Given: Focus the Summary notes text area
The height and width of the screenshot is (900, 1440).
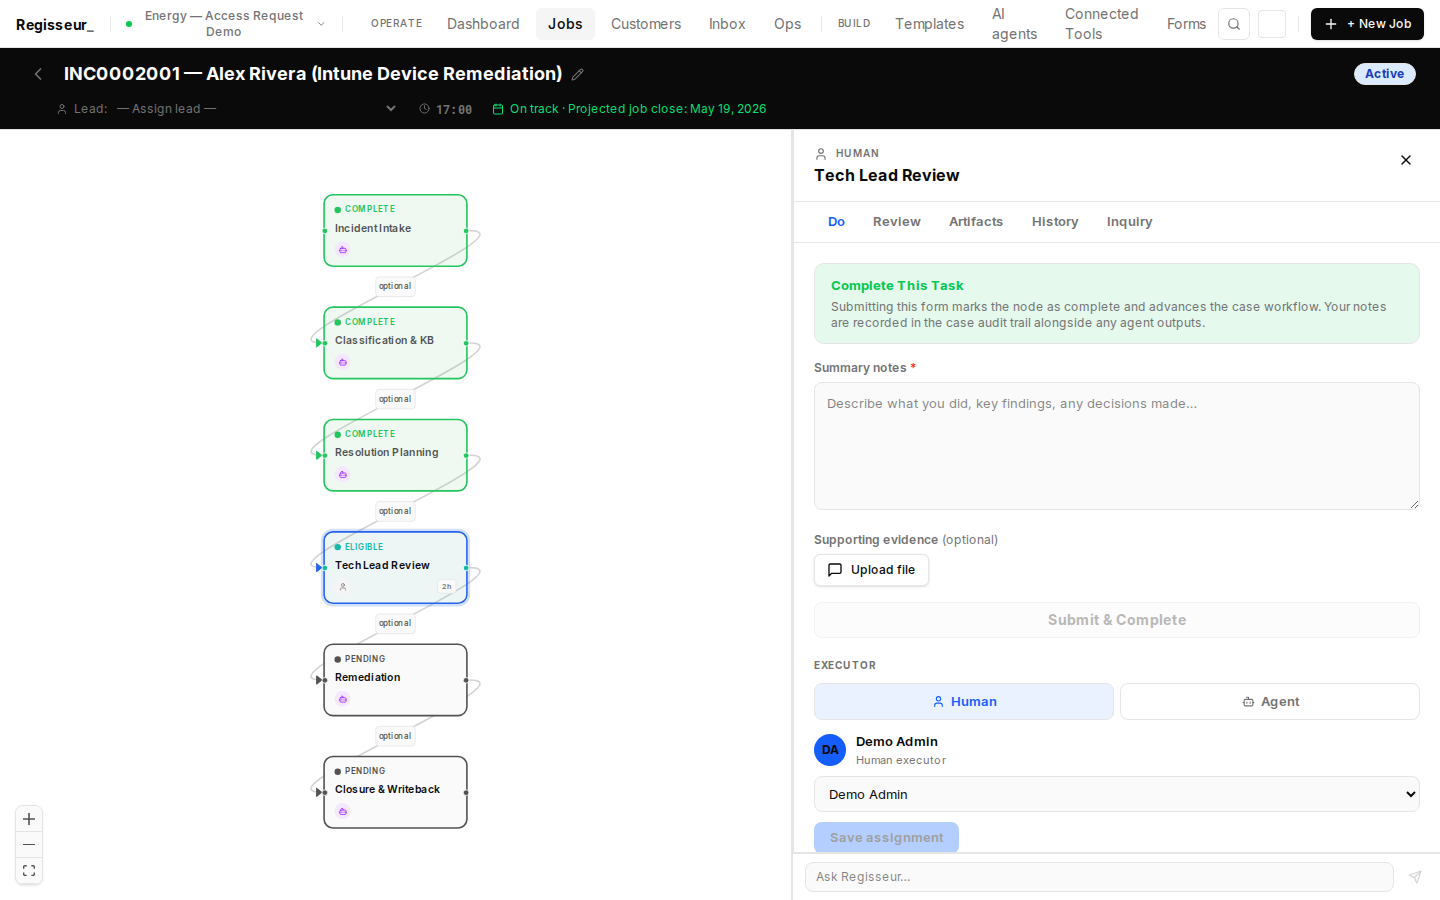Looking at the screenshot, I should tap(1117, 446).
